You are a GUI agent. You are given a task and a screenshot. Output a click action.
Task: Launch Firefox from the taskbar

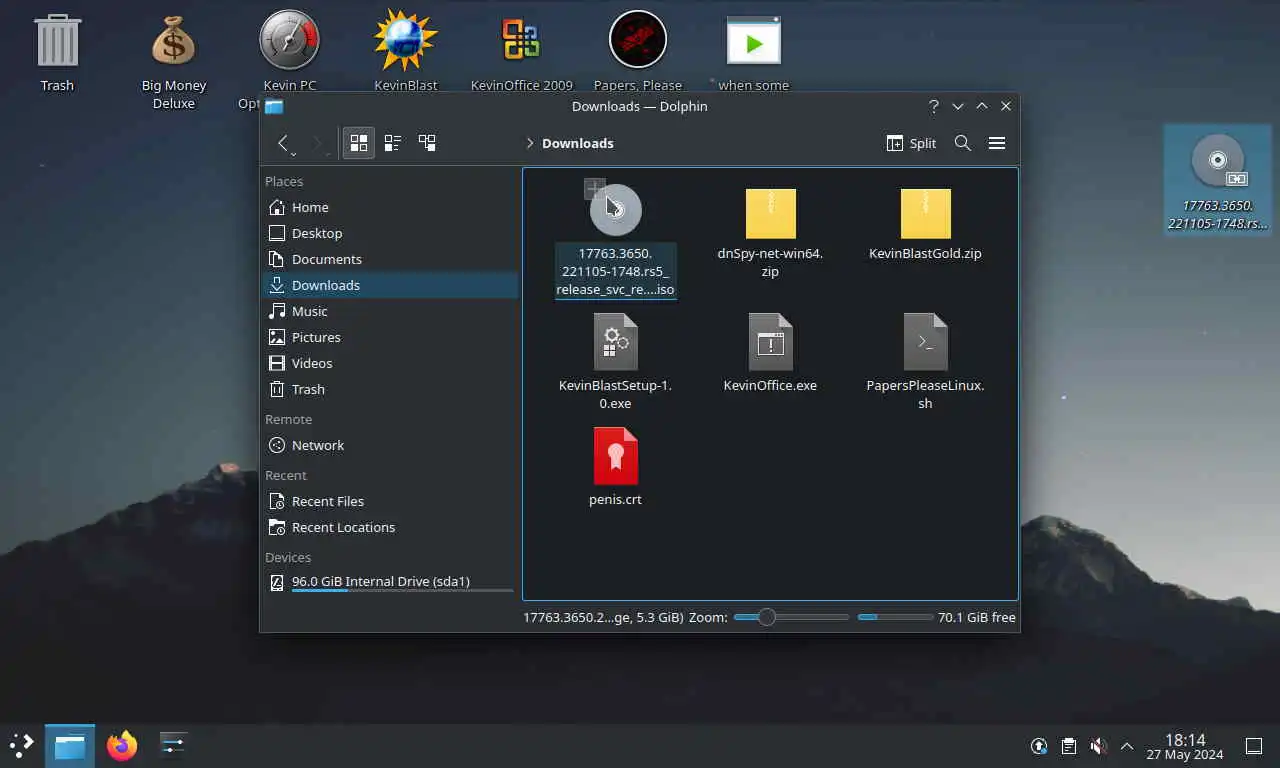(x=122, y=745)
